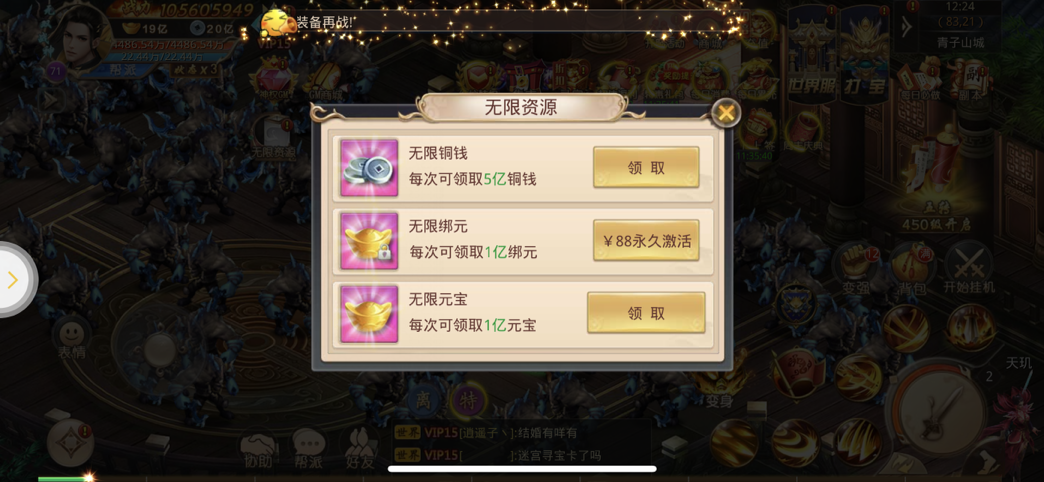
Task: Open the 表情 emoji panel
Action: [x=71, y=338]
